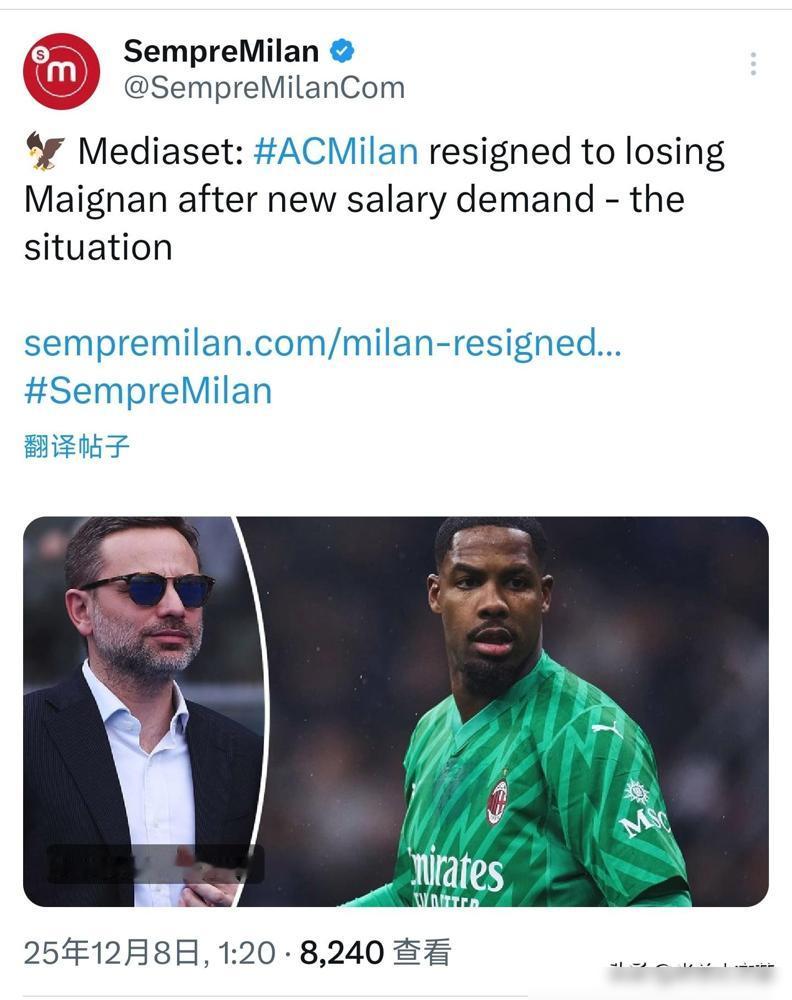The width and height of the screenshot is (792, 1000).
Task: Open the #SempreMilan hashtag
Action: [x=148, y=391]
